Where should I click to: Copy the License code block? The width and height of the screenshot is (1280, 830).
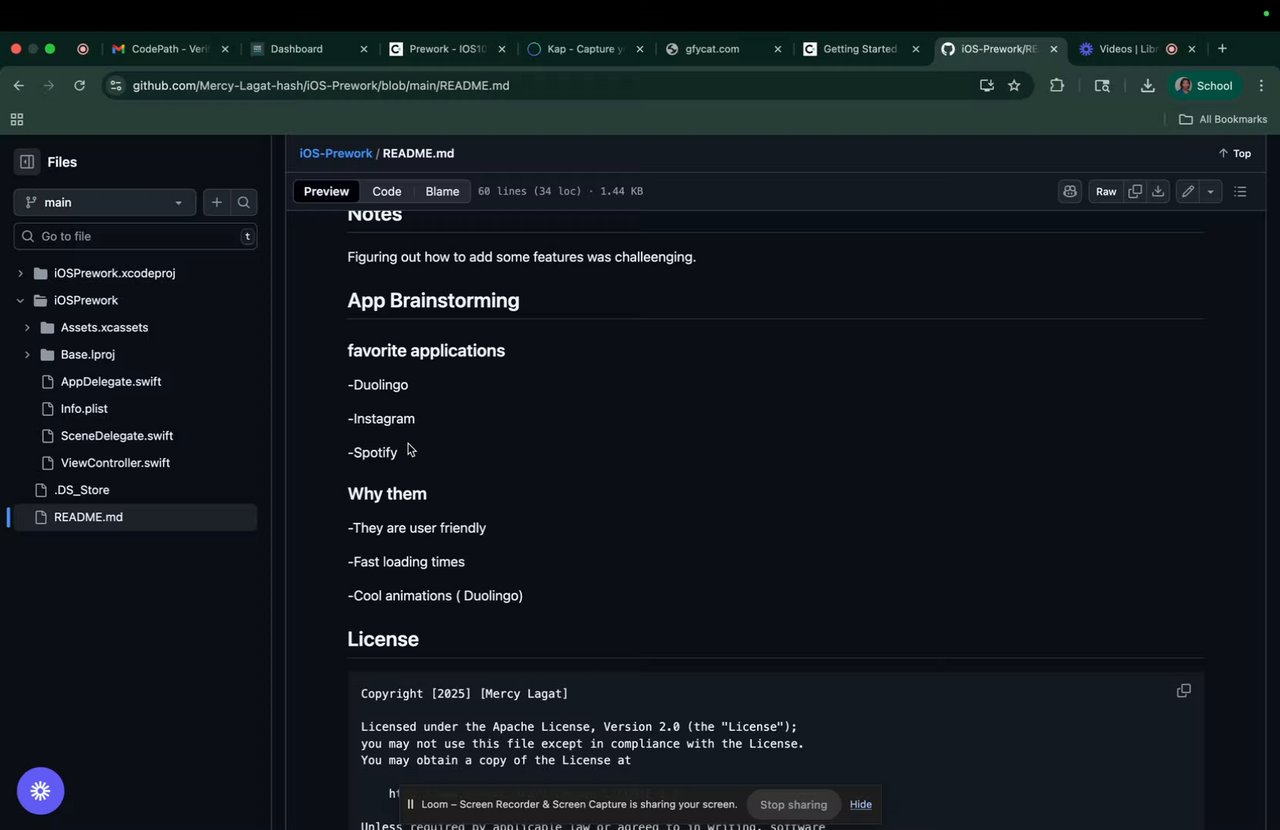point(1183,691)
